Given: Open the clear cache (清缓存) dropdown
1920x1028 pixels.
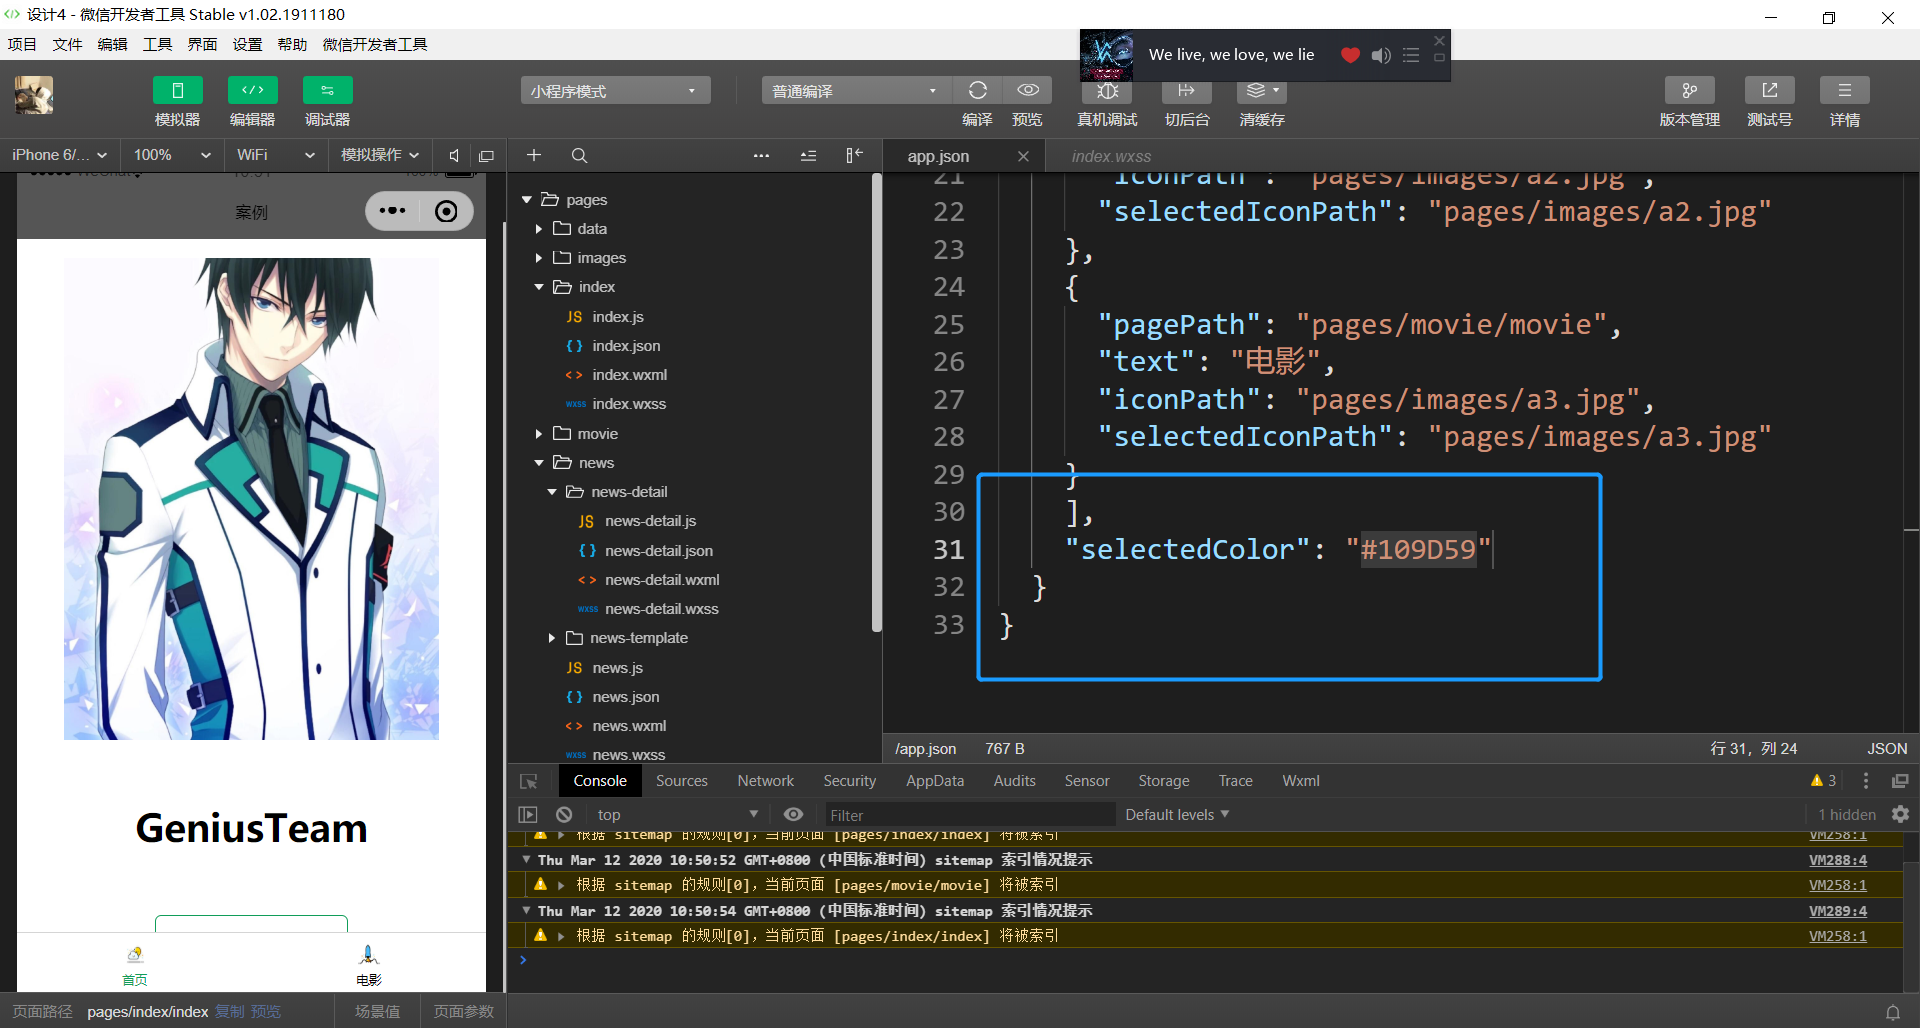Looking at the screenshot, I should [x=1262, y=91].
